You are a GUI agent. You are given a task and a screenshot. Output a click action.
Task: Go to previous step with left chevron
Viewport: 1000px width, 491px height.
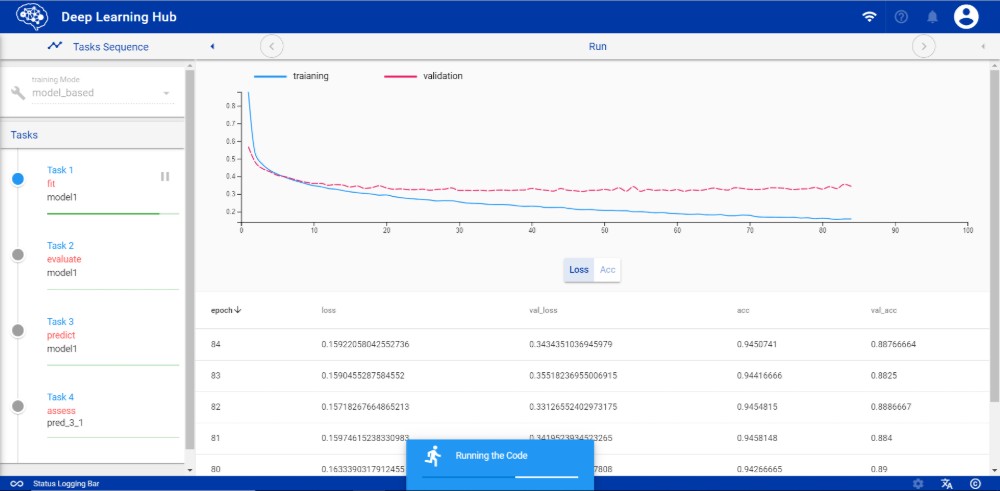(272, 46)
